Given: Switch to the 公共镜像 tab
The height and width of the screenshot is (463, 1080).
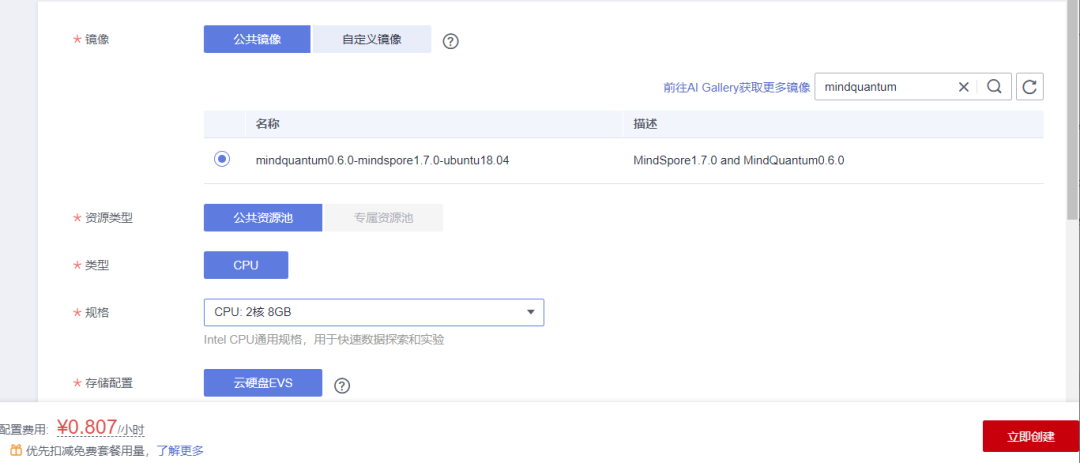Looking at the screenshot, I should pyautogui.click(x=257, y=39).
